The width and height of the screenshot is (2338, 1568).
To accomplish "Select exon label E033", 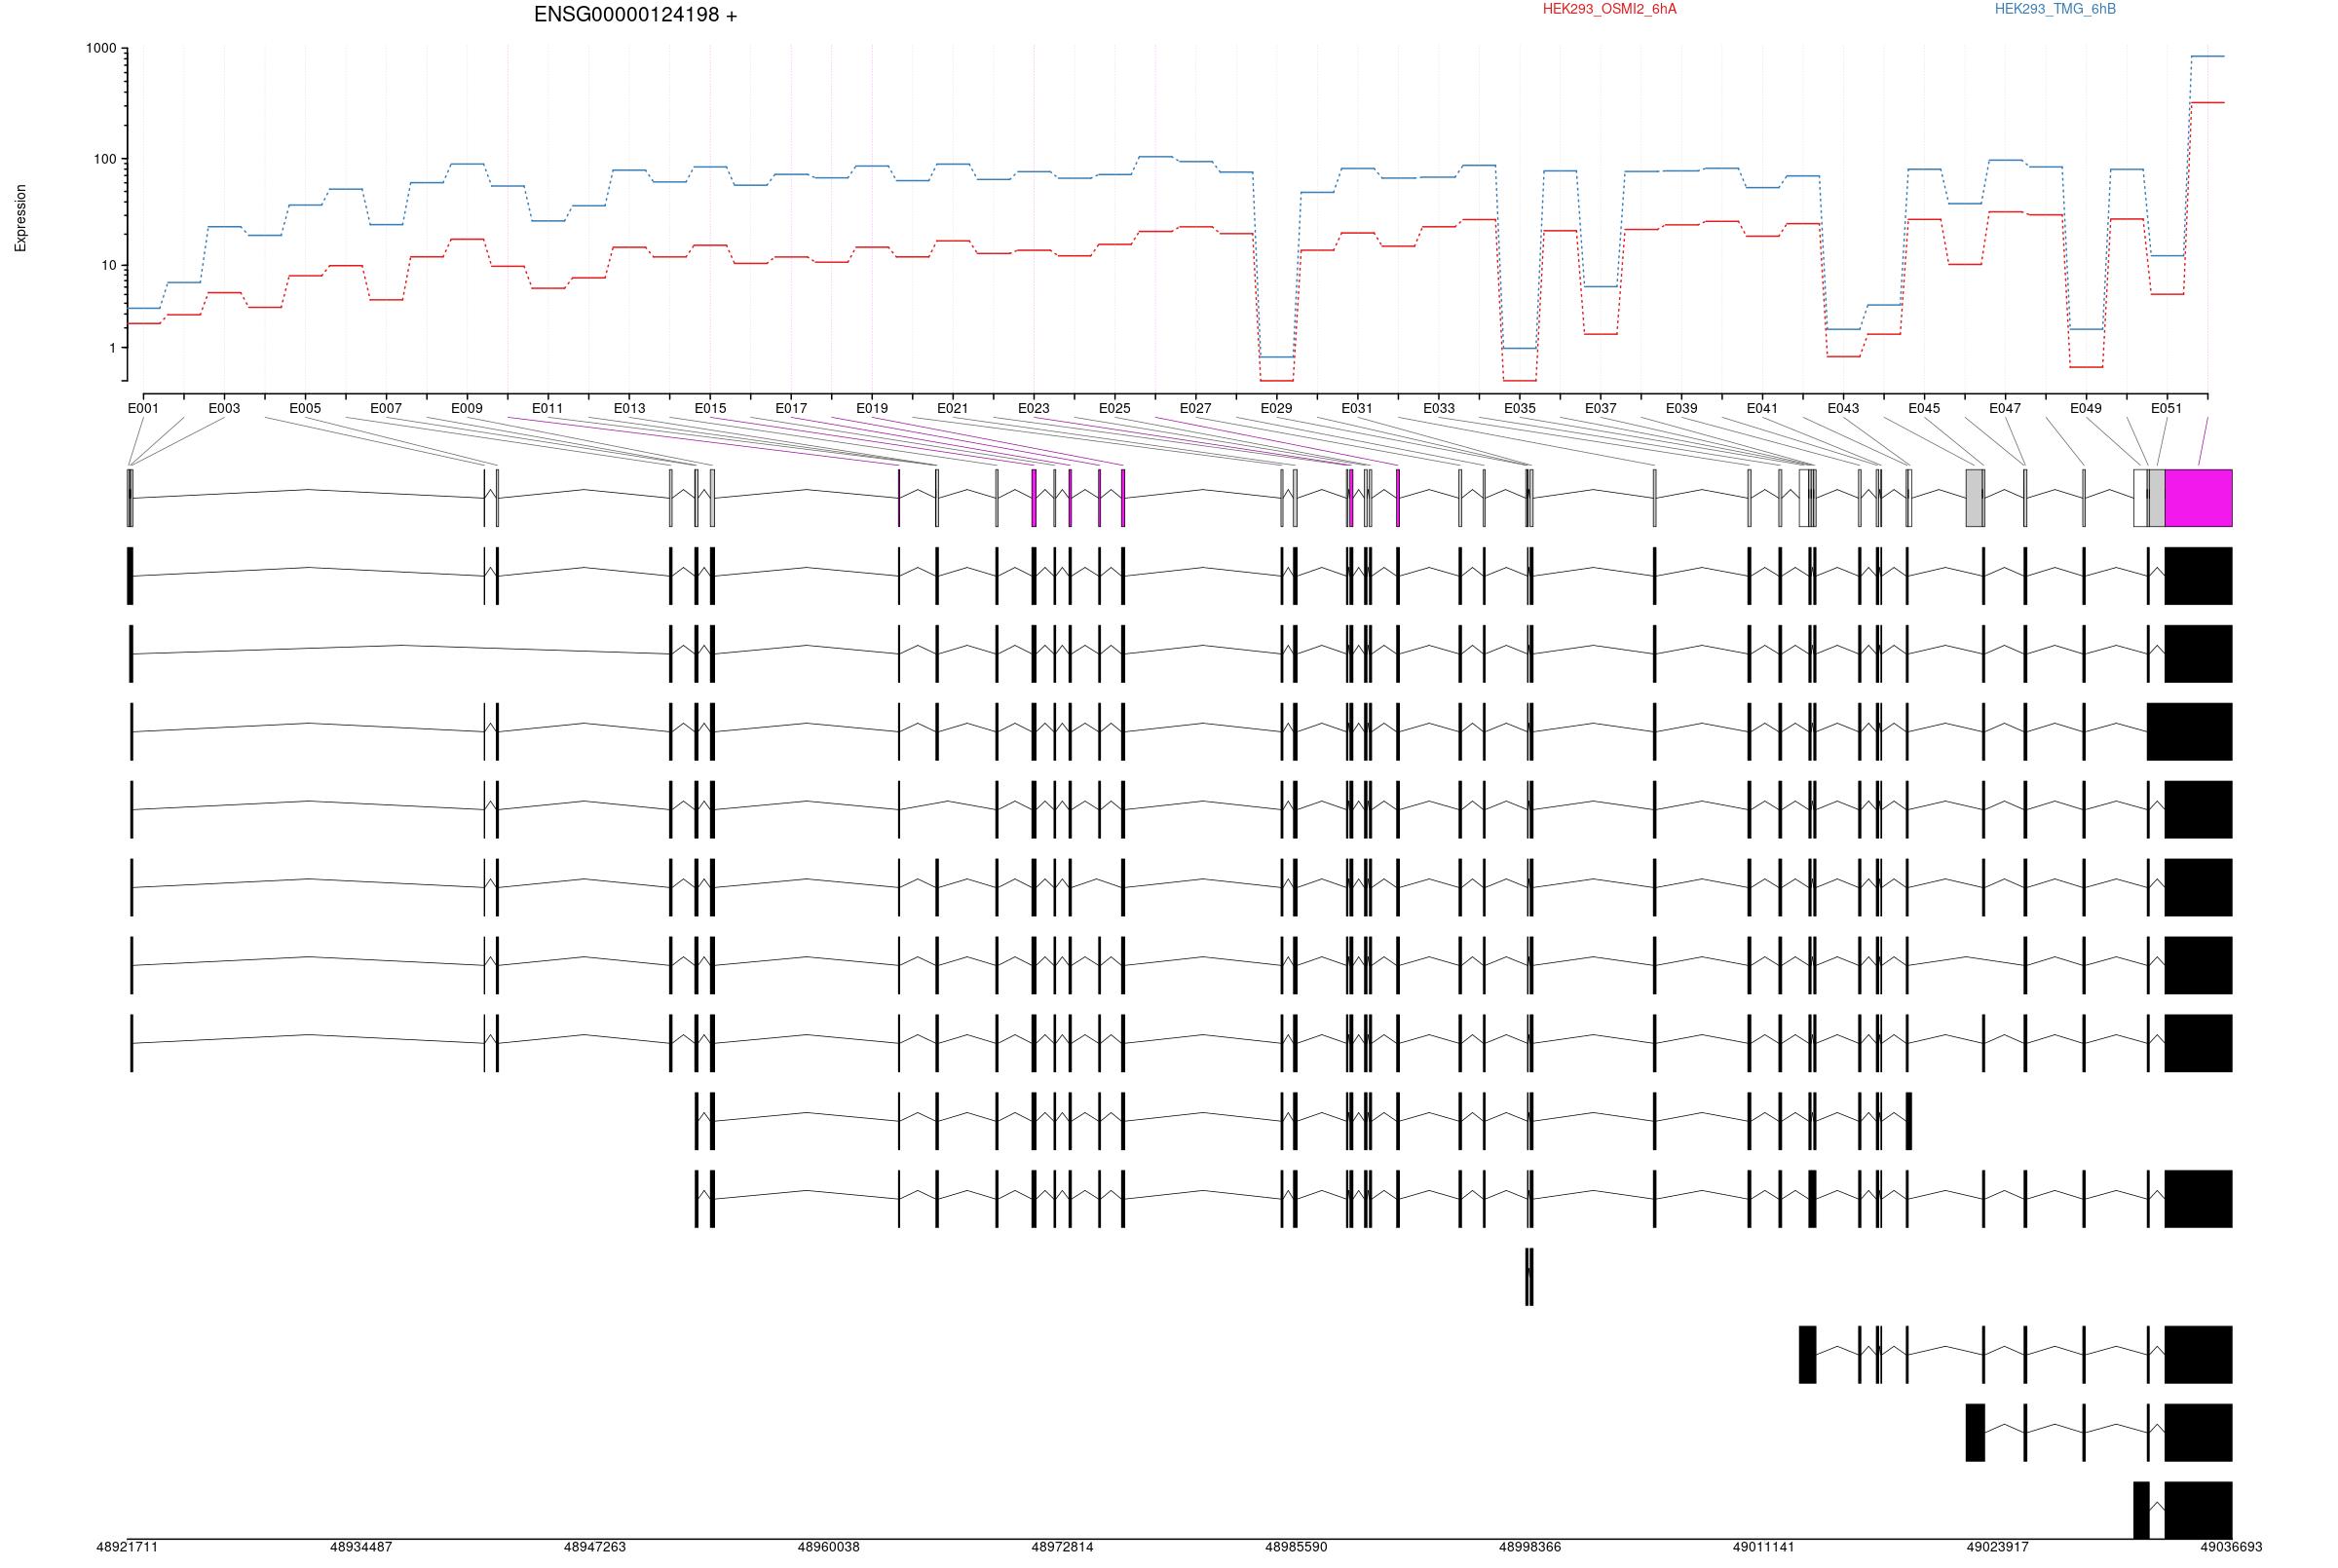I will tap(1439, 408).
